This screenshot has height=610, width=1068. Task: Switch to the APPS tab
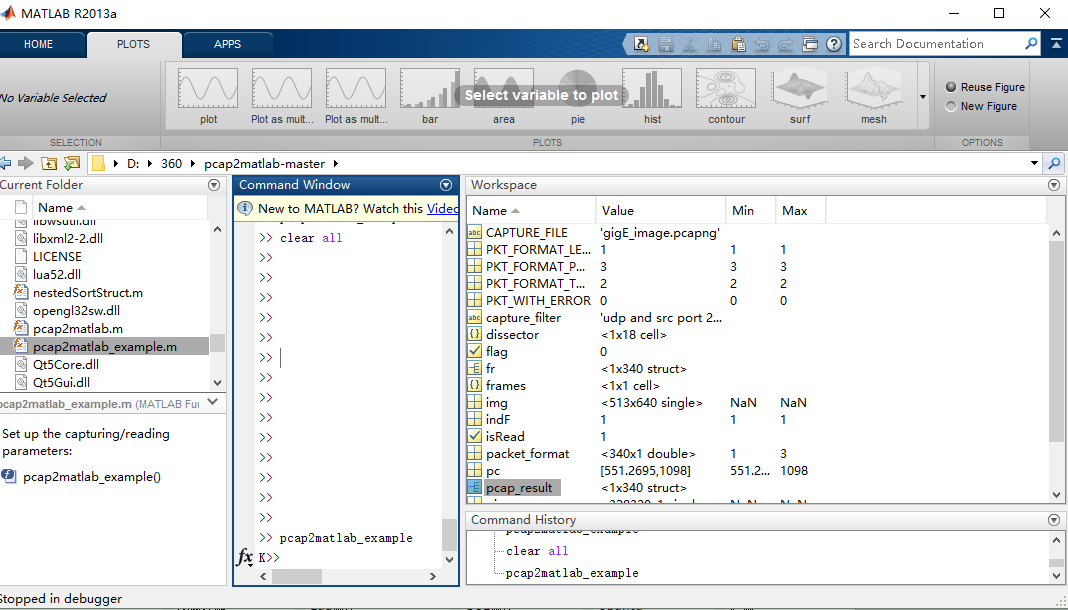pyautogui.click(x=227, y=44)
